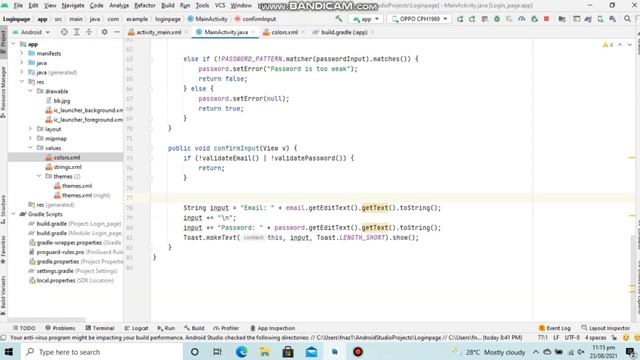Open Project panel gear options
Image resolution: width=640 pixels, height=360 pixels.
tap(104, 32)
